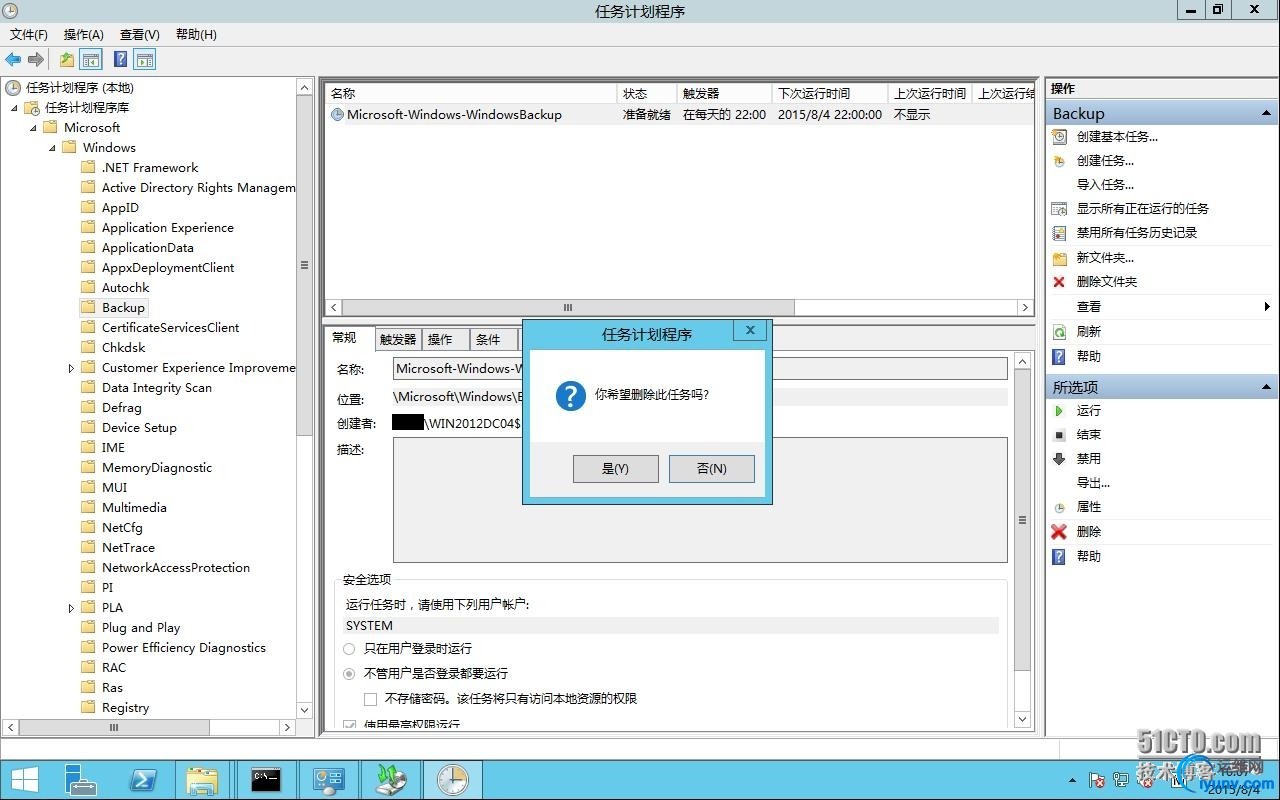Click 显示所有正在运行的任务 action icon
Image resolution: width=1280 pixels, height=800 pixels.
(1060, 209)
